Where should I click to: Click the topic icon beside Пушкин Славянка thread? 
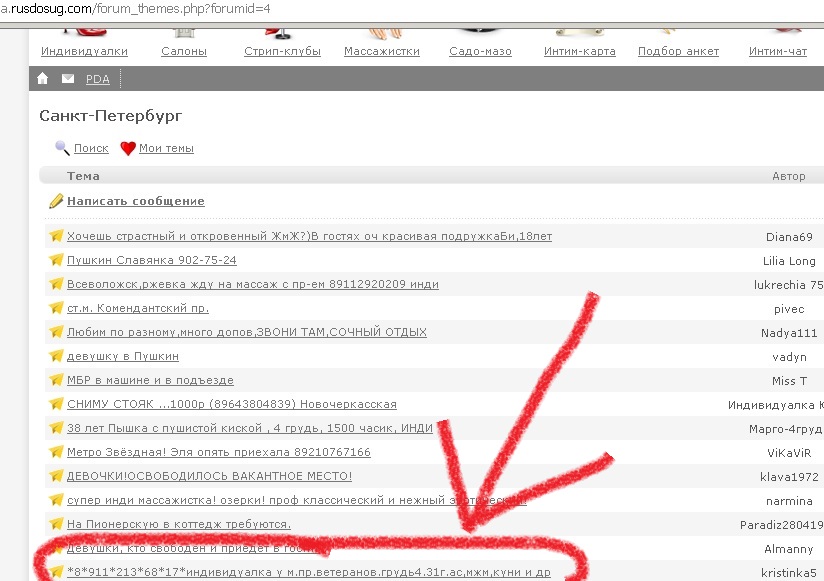(56, 261)
